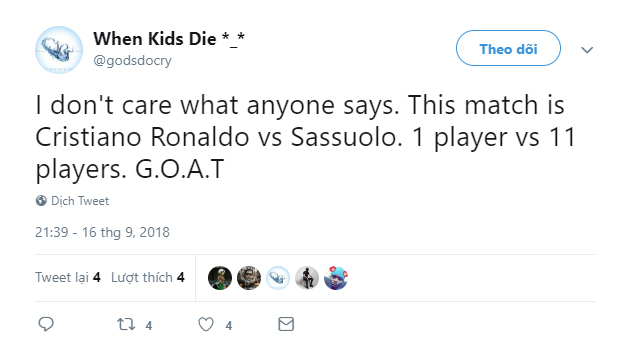
Task: Follow the account with Theo dõi button
Action: pyautogui.click(x=508, y=48)
